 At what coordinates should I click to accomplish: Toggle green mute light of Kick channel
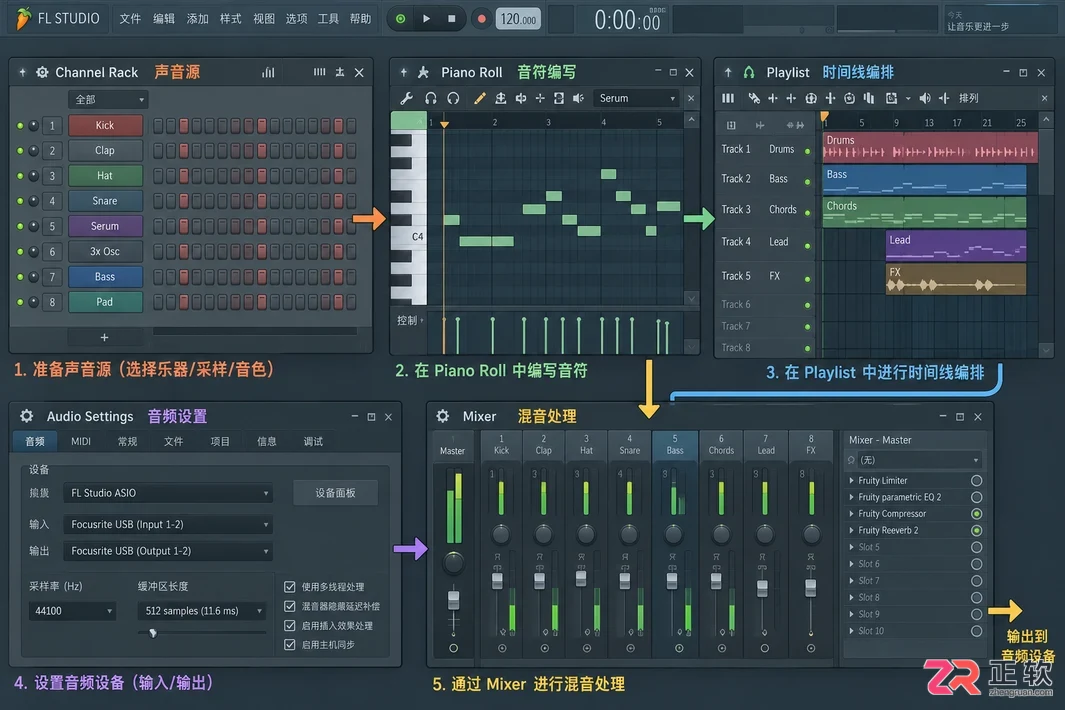(x=20, y=126)
